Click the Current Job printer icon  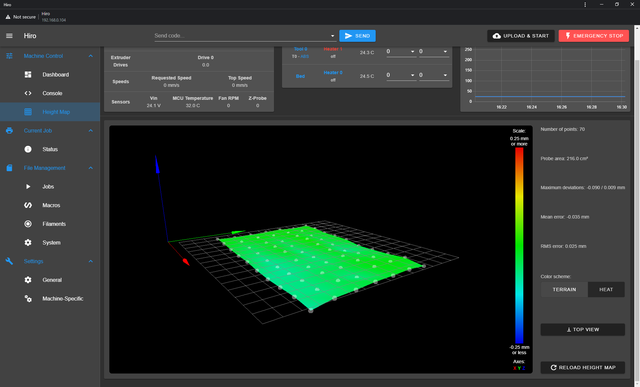9,131
